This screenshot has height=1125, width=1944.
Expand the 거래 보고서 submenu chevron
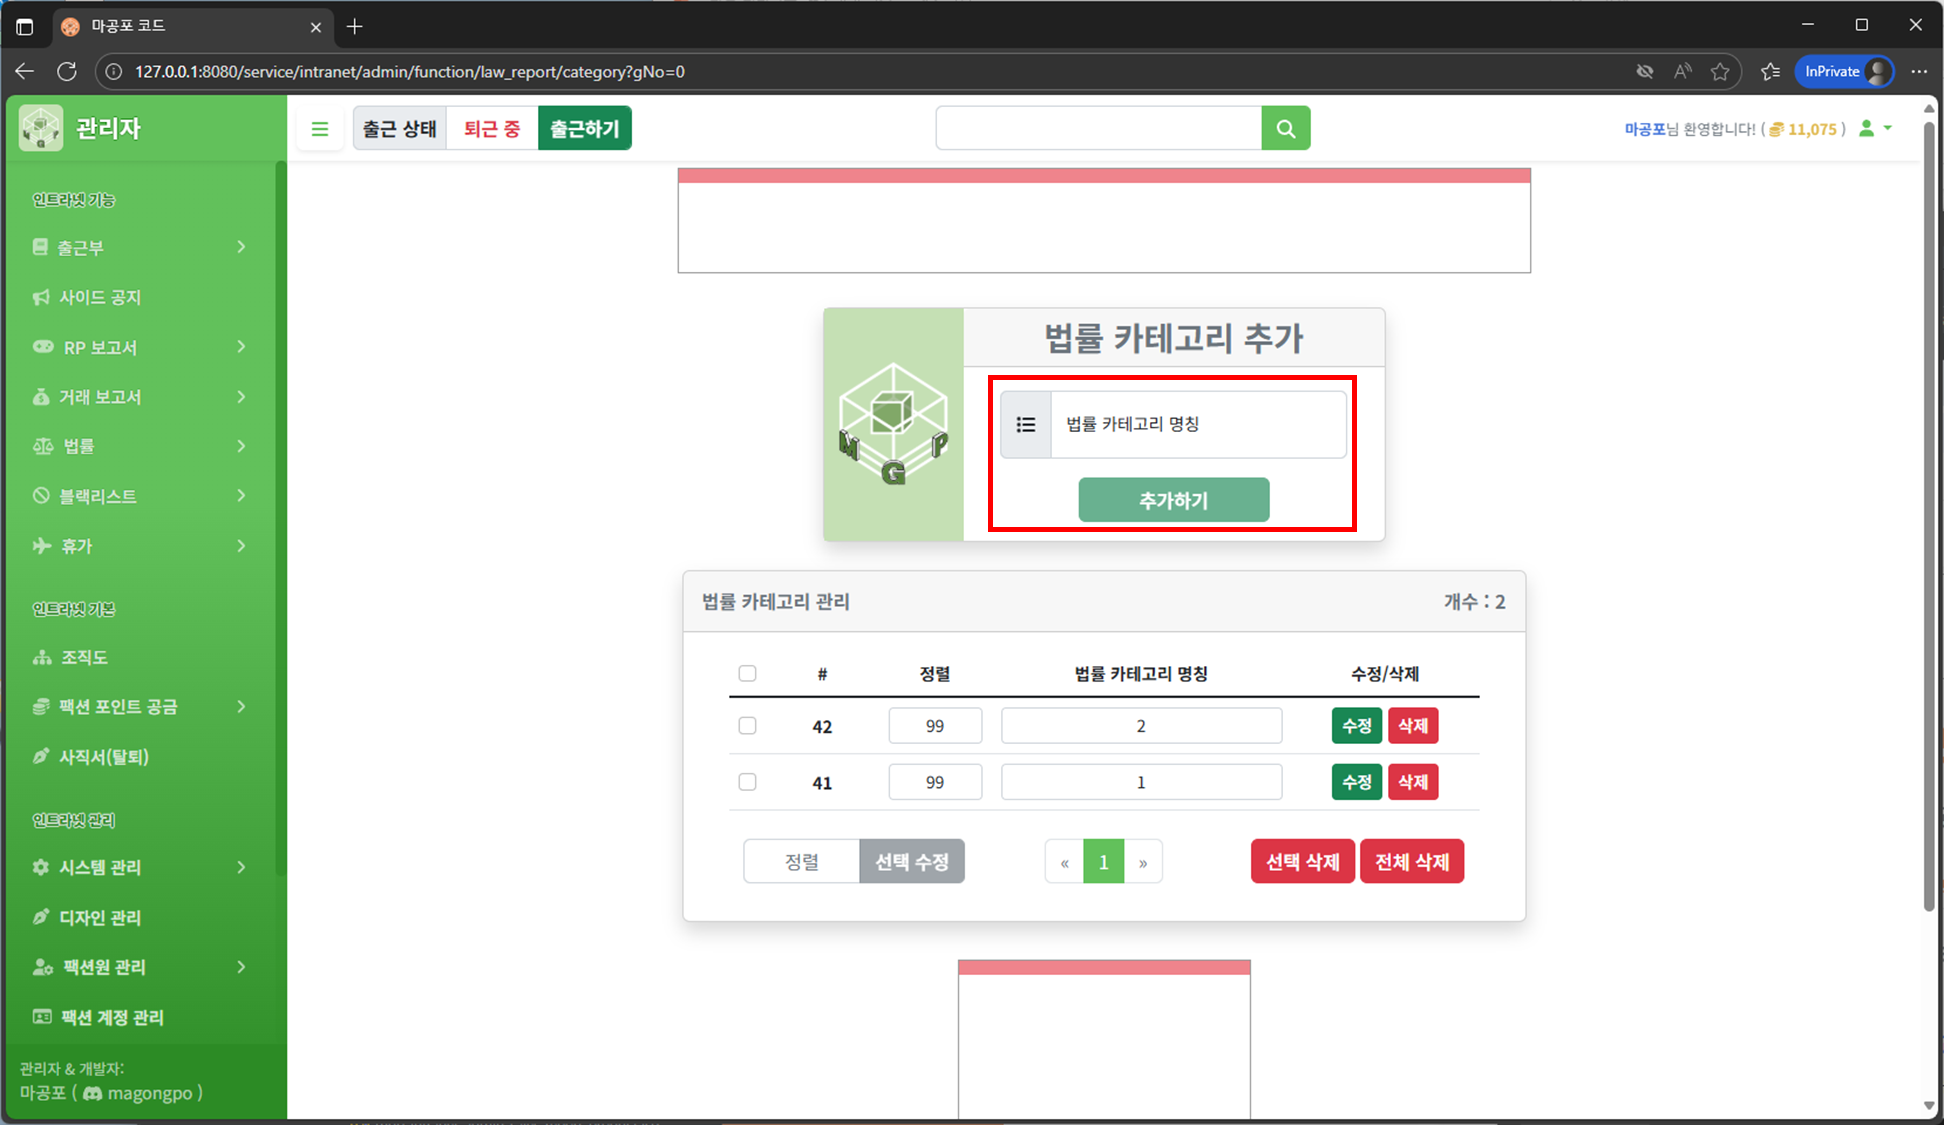(241, 397)
